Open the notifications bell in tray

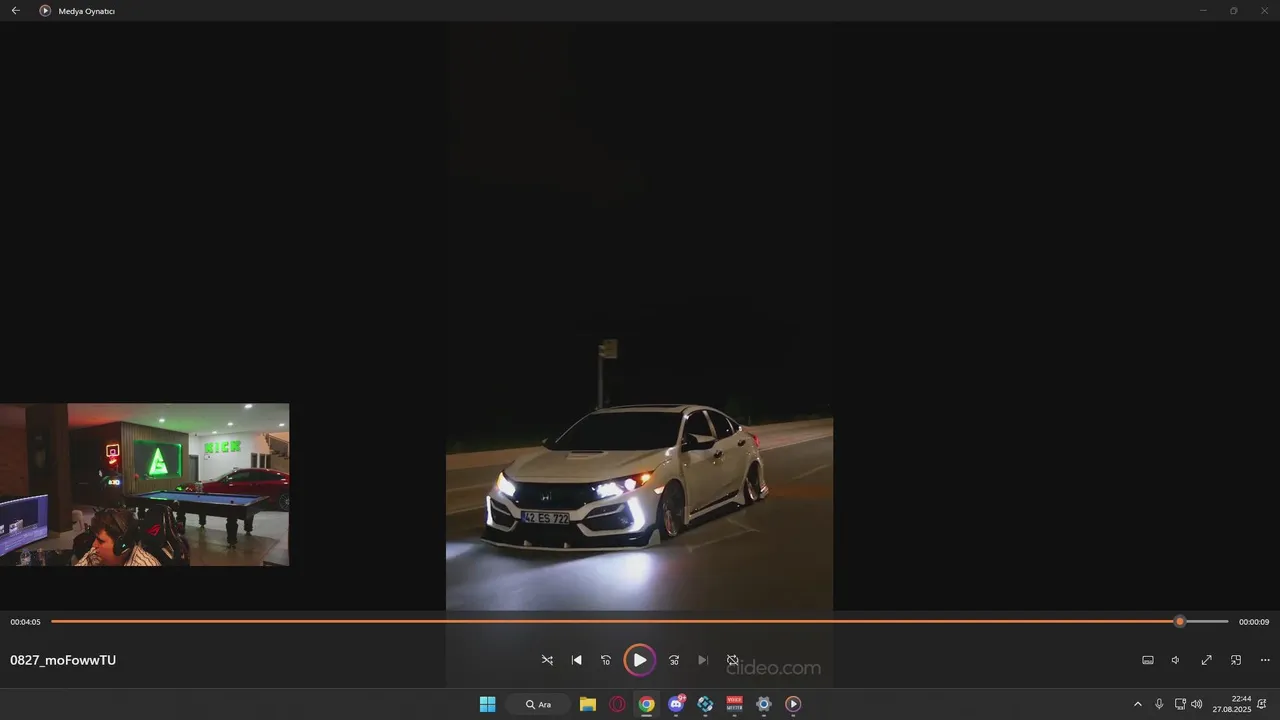(1264, 704)
